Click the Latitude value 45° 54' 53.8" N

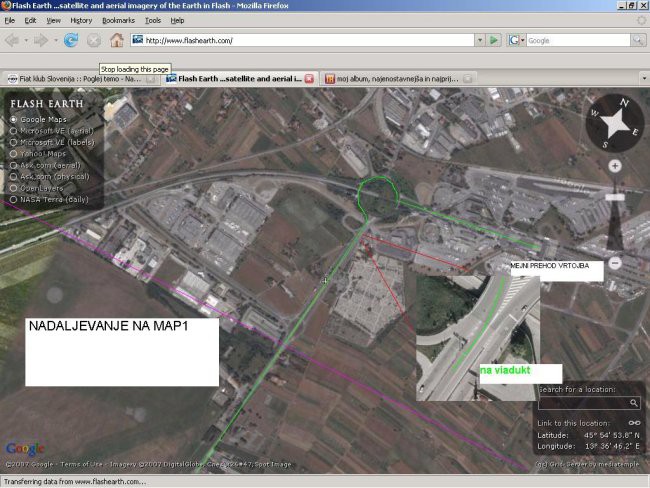pos(611,435)
